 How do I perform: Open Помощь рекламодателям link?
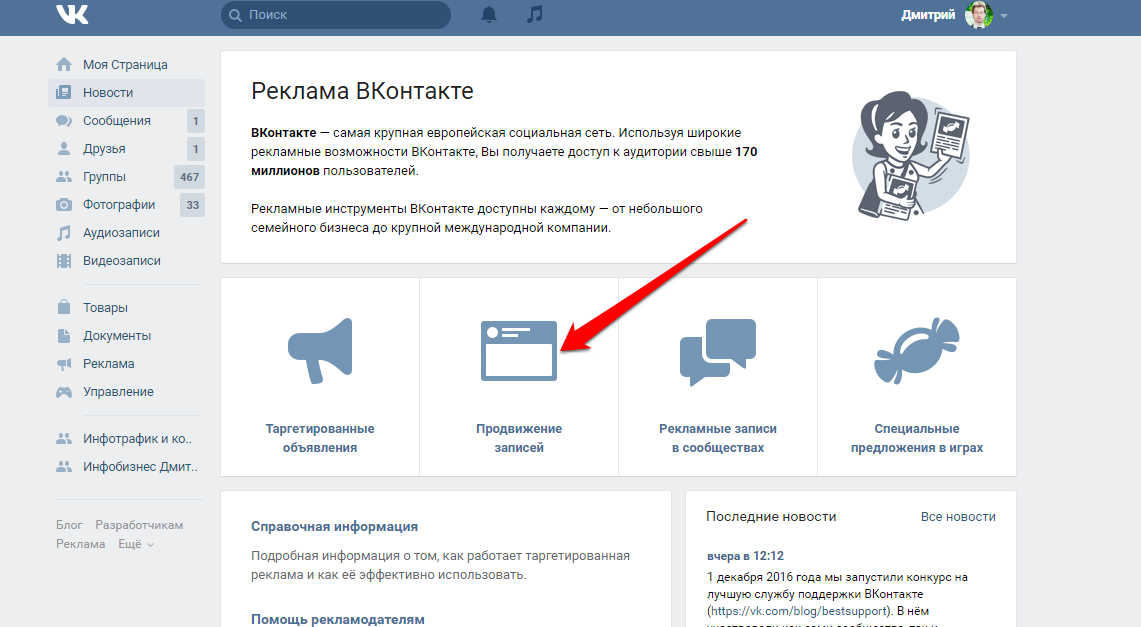click(x=338, y=620)
